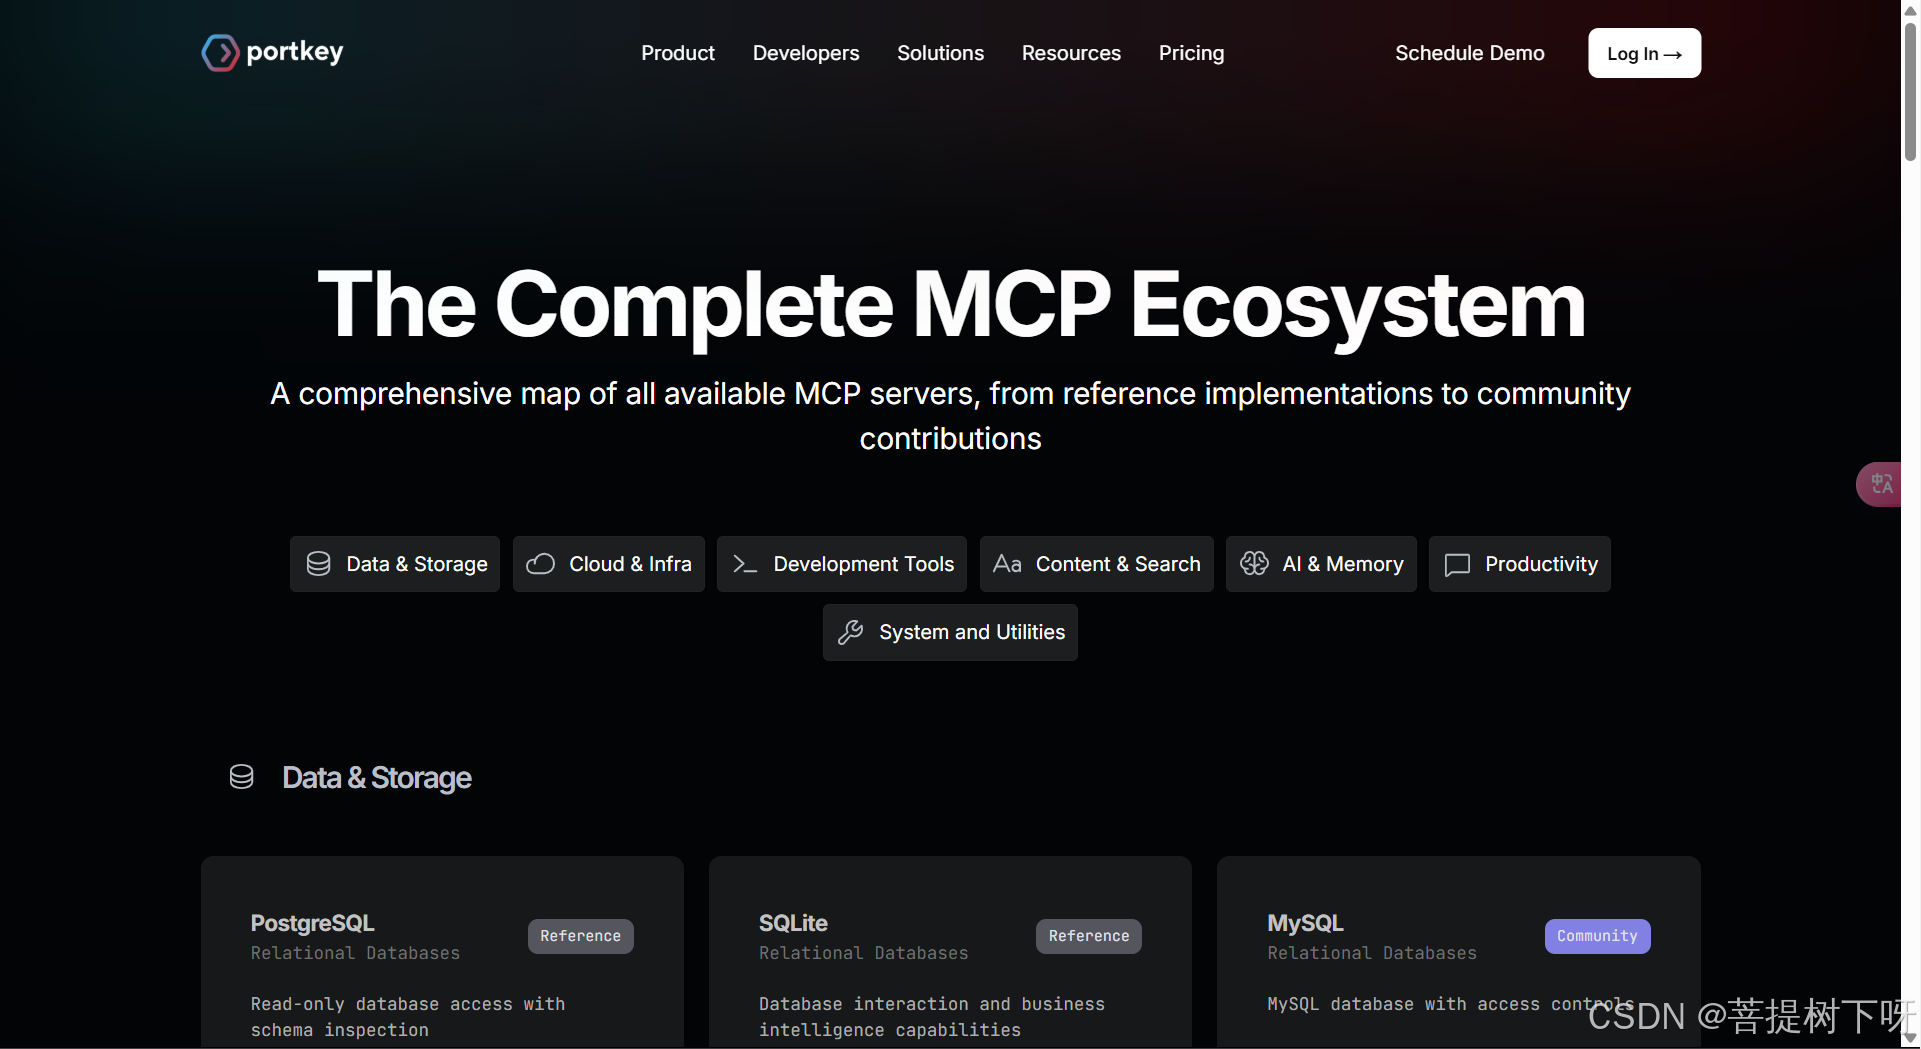Open the Product menu
The width and height of the screenshot is (1921, 1049).
(x=678, y=53)
